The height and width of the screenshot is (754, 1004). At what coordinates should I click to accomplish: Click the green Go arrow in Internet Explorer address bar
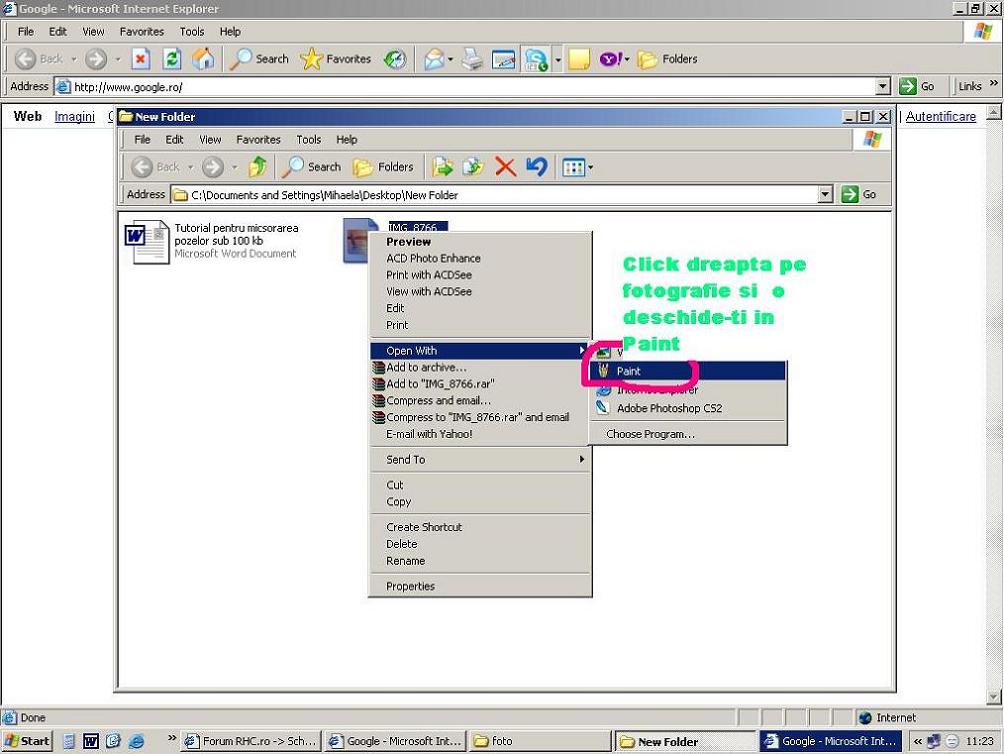907,86
